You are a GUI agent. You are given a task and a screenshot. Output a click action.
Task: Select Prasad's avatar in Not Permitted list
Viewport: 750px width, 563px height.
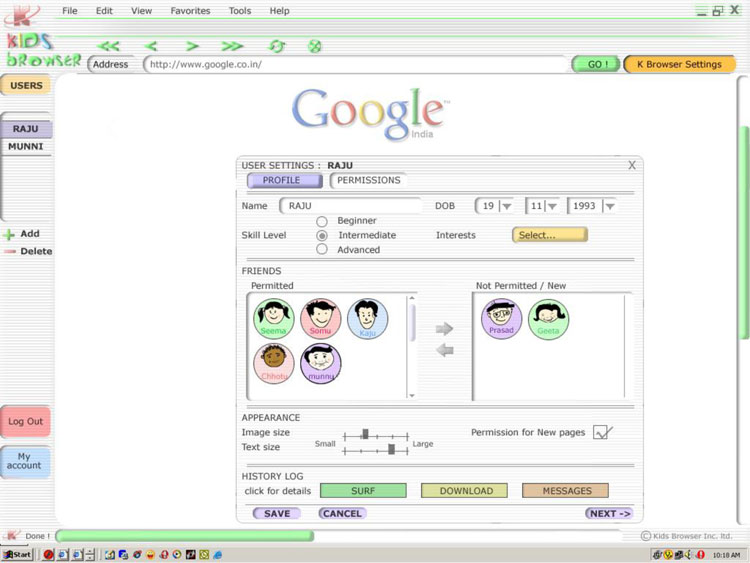click(501, 318)
